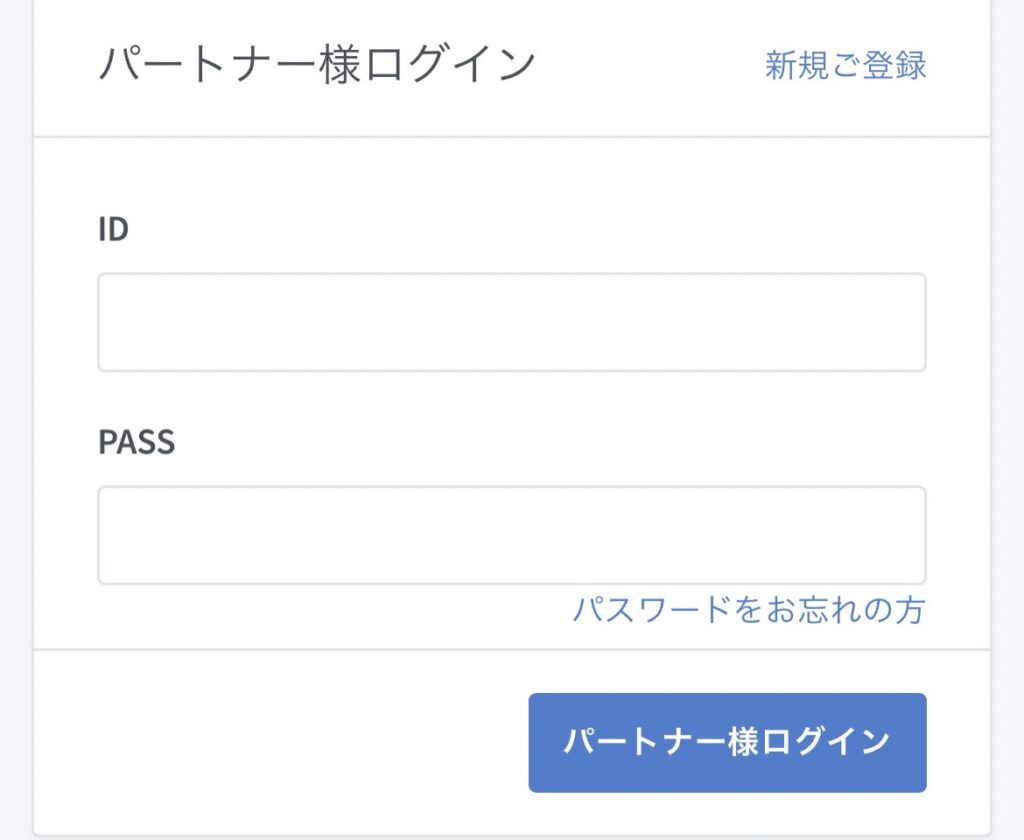Activate the login button in the form footer

click(728, 743)
